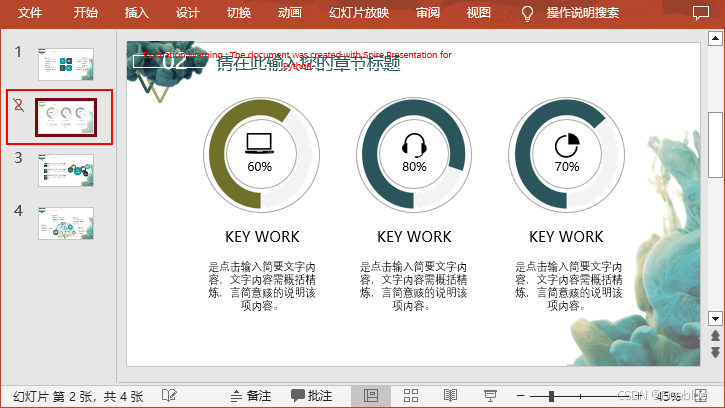Switch to Normal view in status bar

pos(371,396)
